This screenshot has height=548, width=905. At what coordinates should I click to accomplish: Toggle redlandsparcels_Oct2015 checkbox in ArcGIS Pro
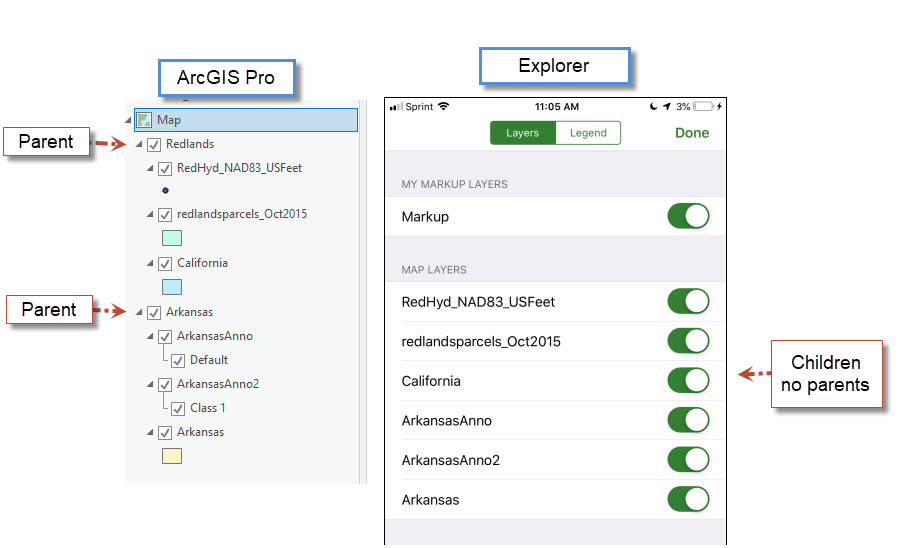165,215
